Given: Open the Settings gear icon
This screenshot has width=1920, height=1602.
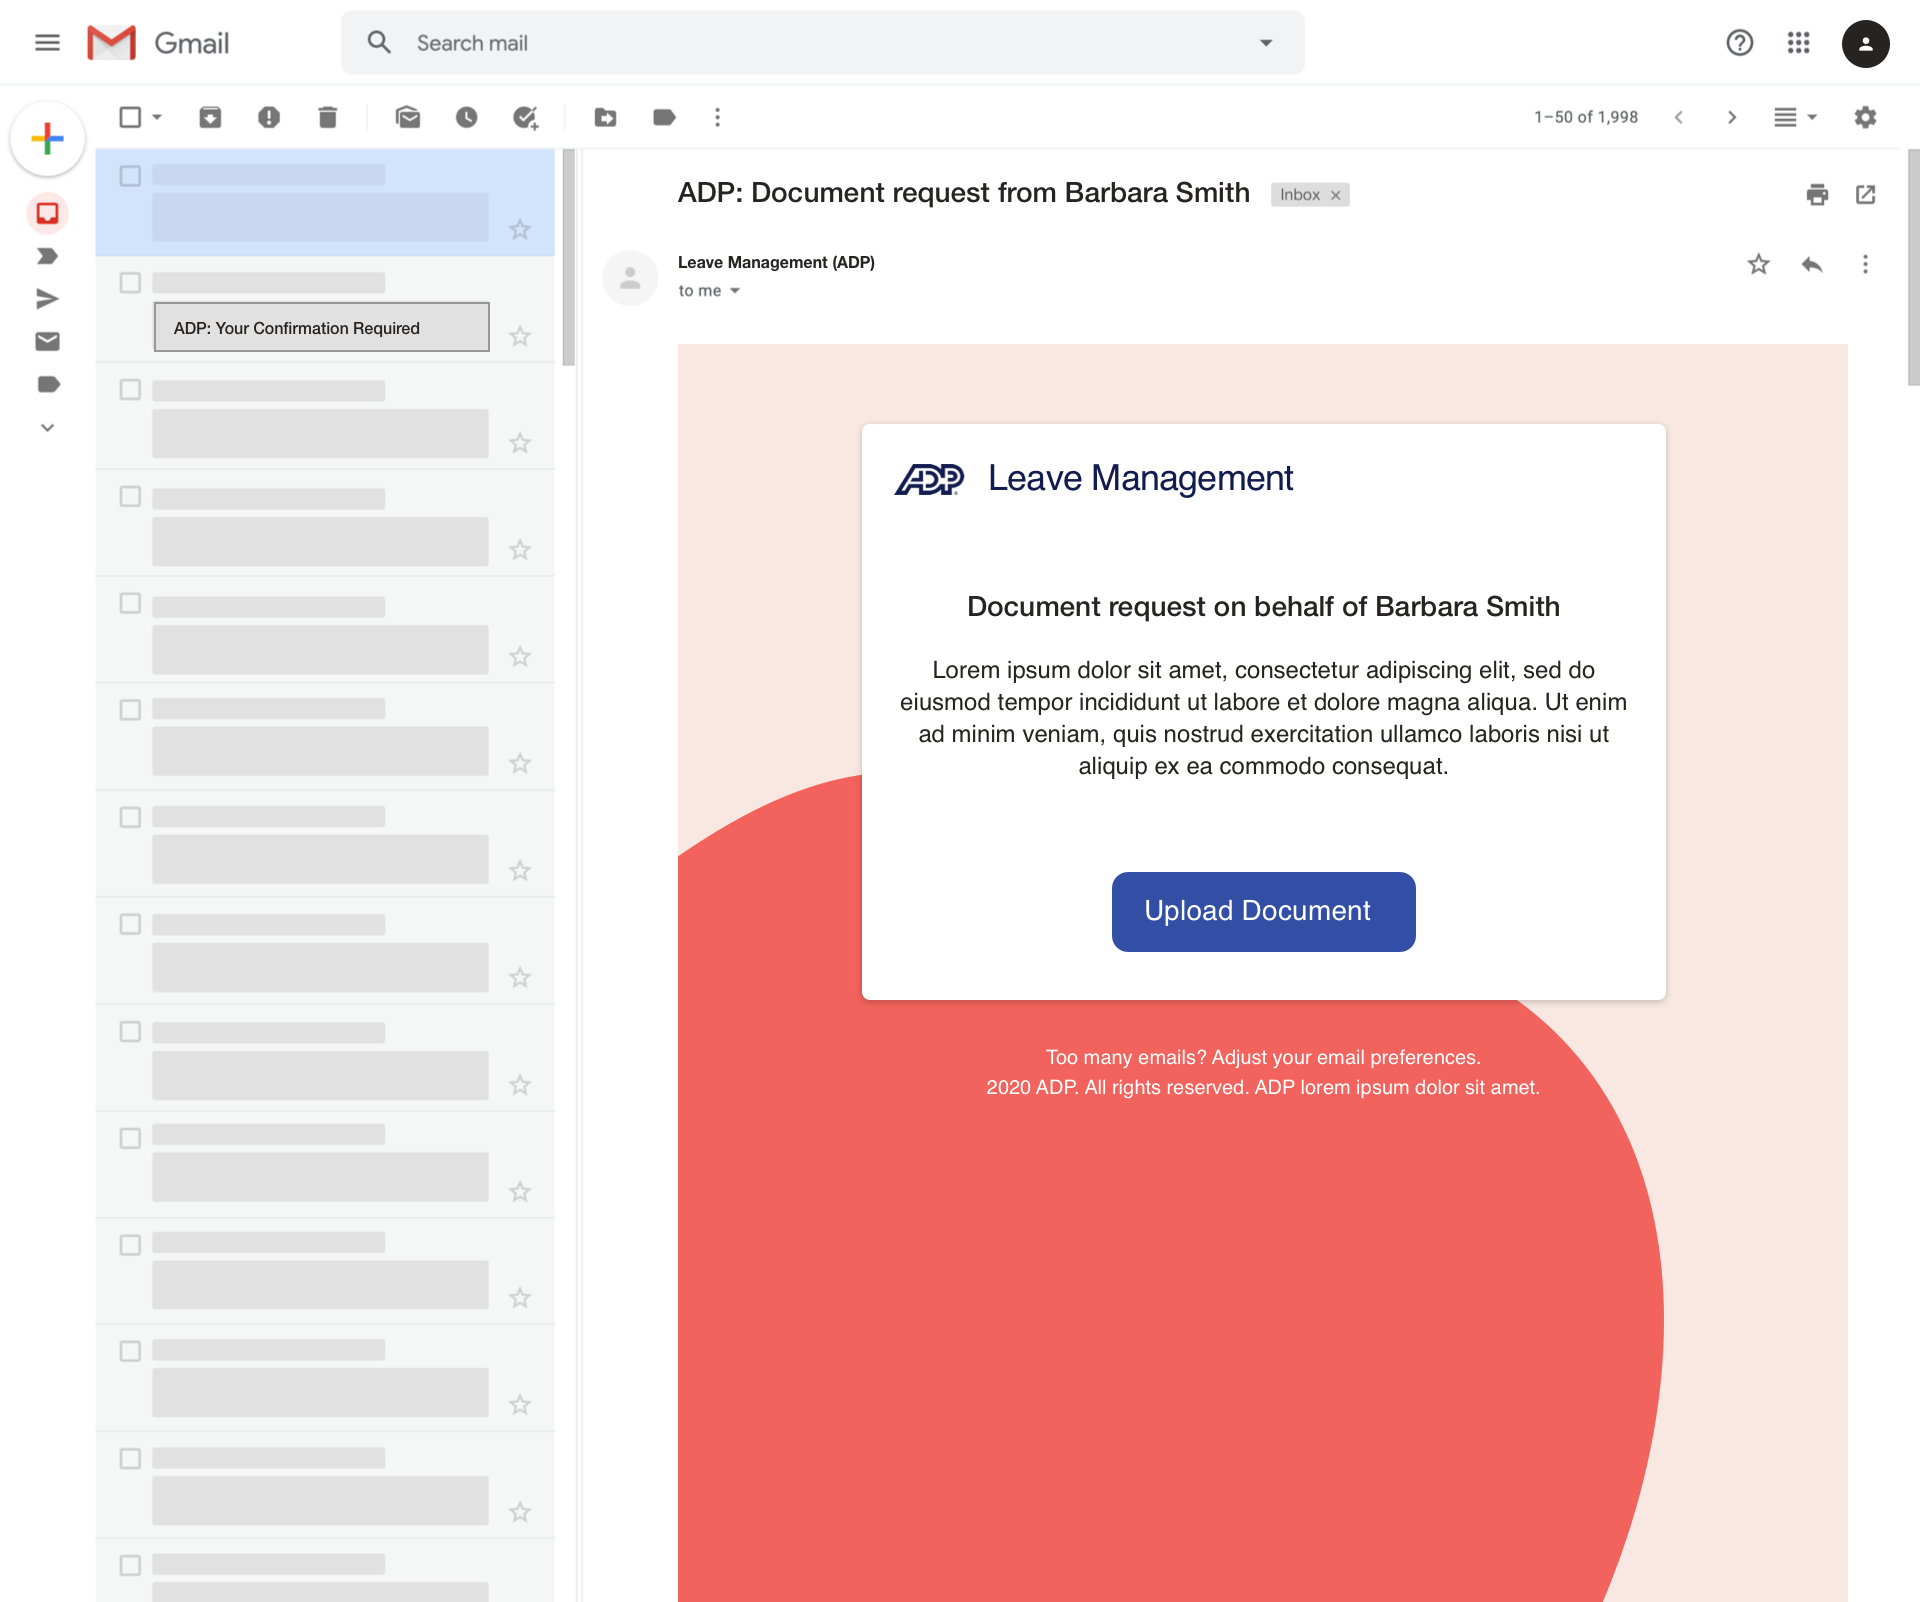Looking at the screenshot, I should tap(1865, 117).
